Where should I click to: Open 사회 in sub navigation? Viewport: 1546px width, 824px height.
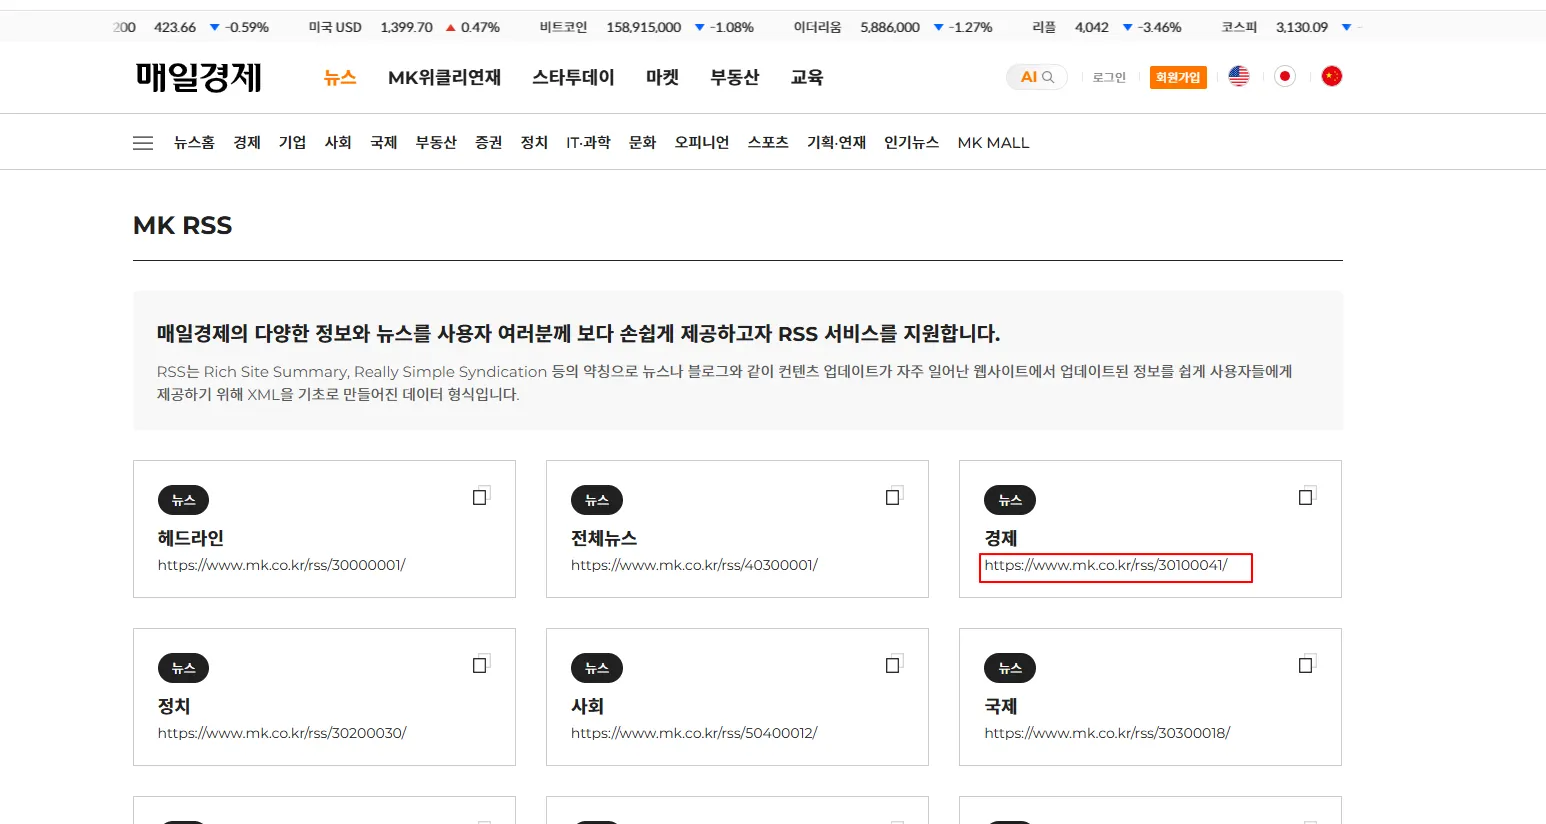338,143
